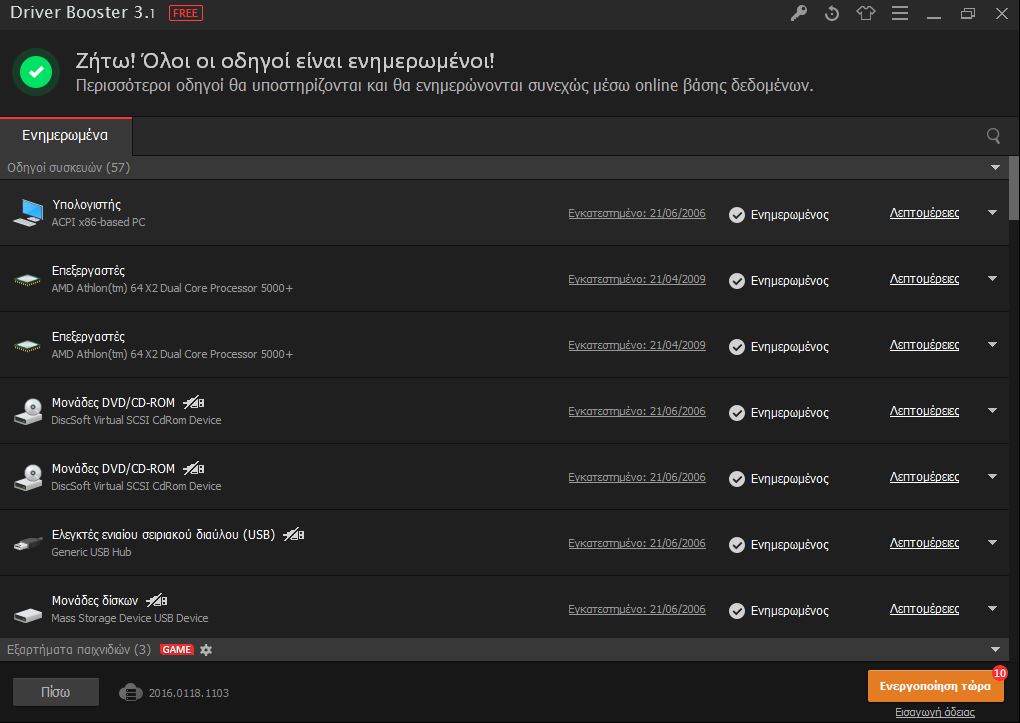The height and width of the screenshot is (723, 1020).
Task: Click Ενημερωμένος status text for first DVD/CD-ROM
Action: [790, 413]
